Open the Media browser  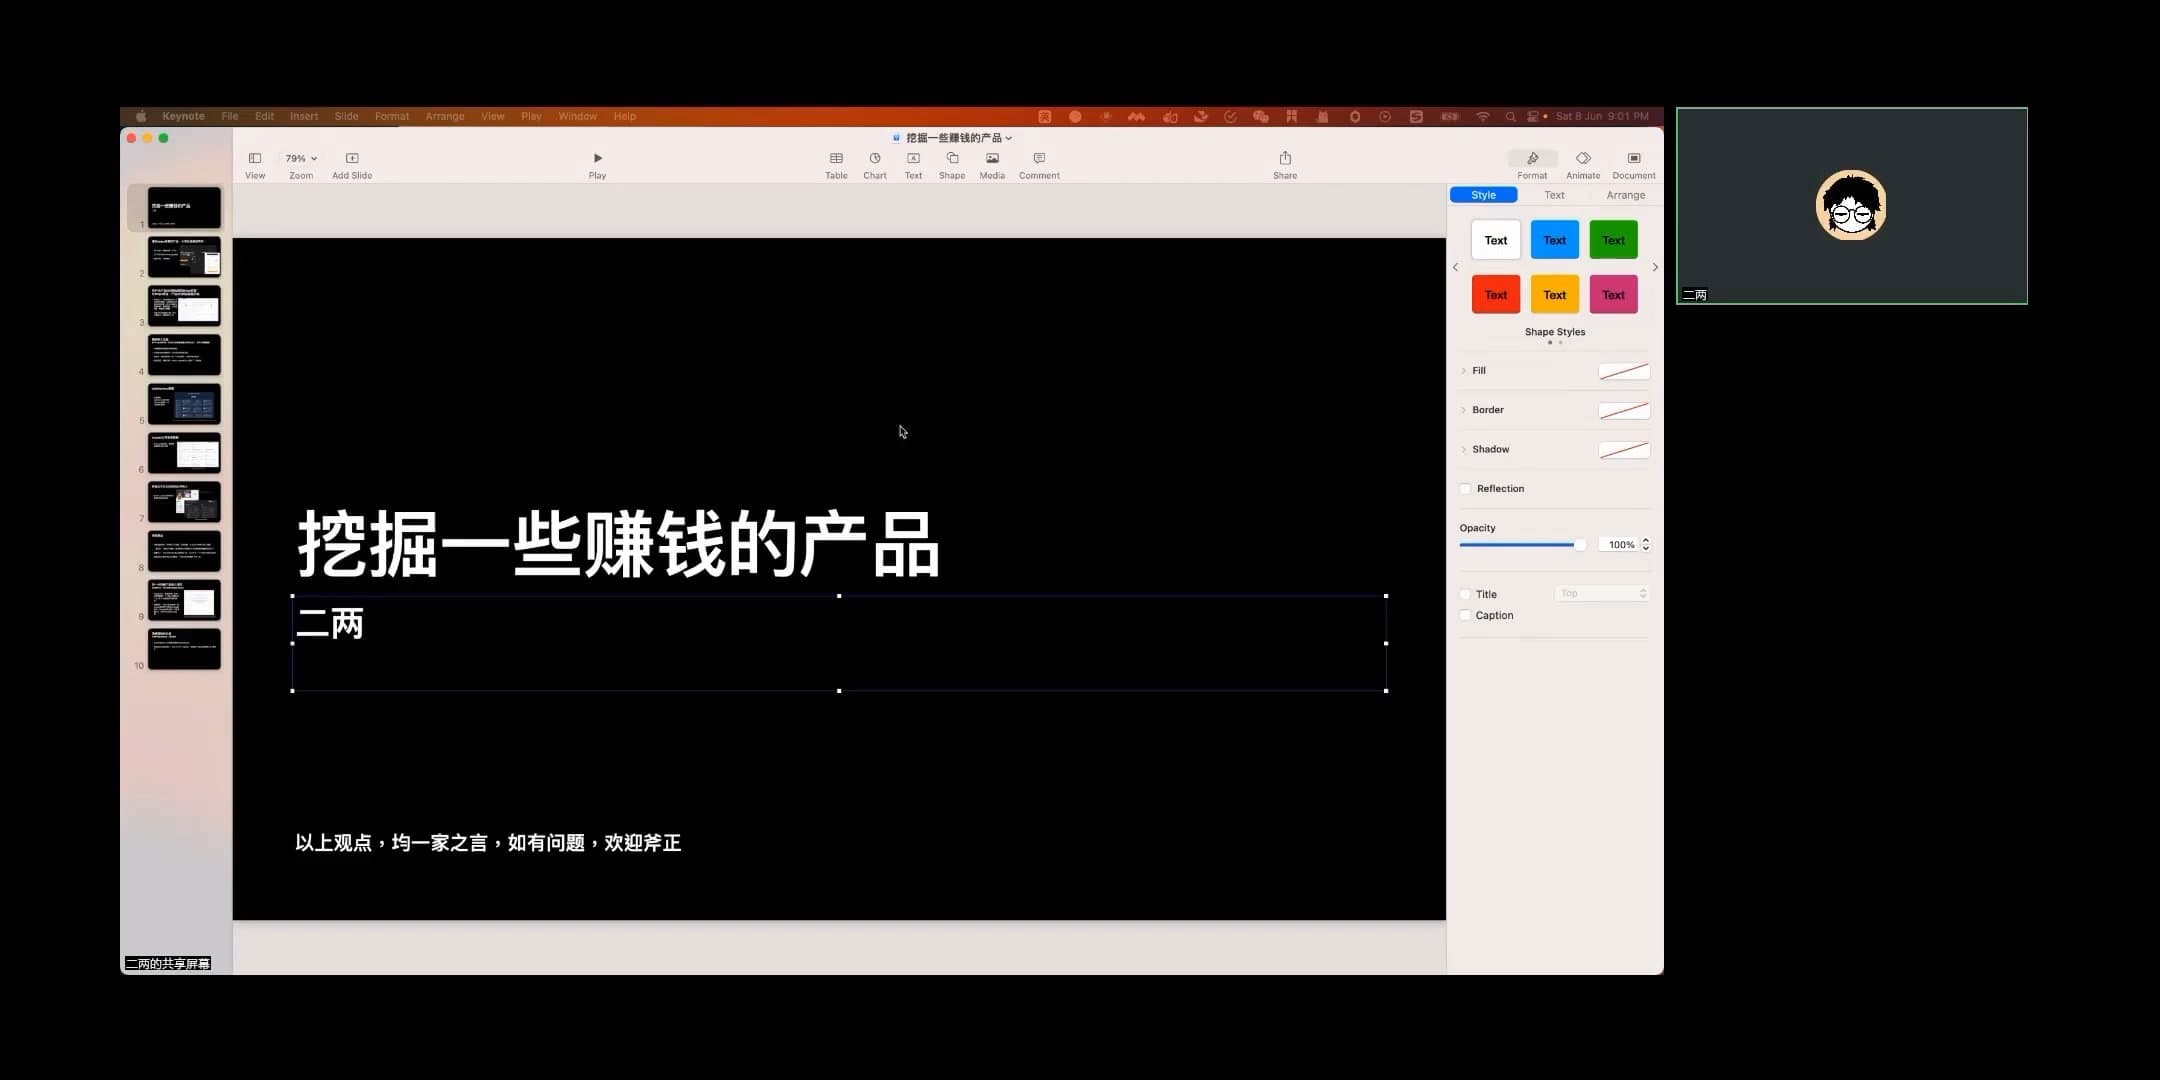[991, 163]
